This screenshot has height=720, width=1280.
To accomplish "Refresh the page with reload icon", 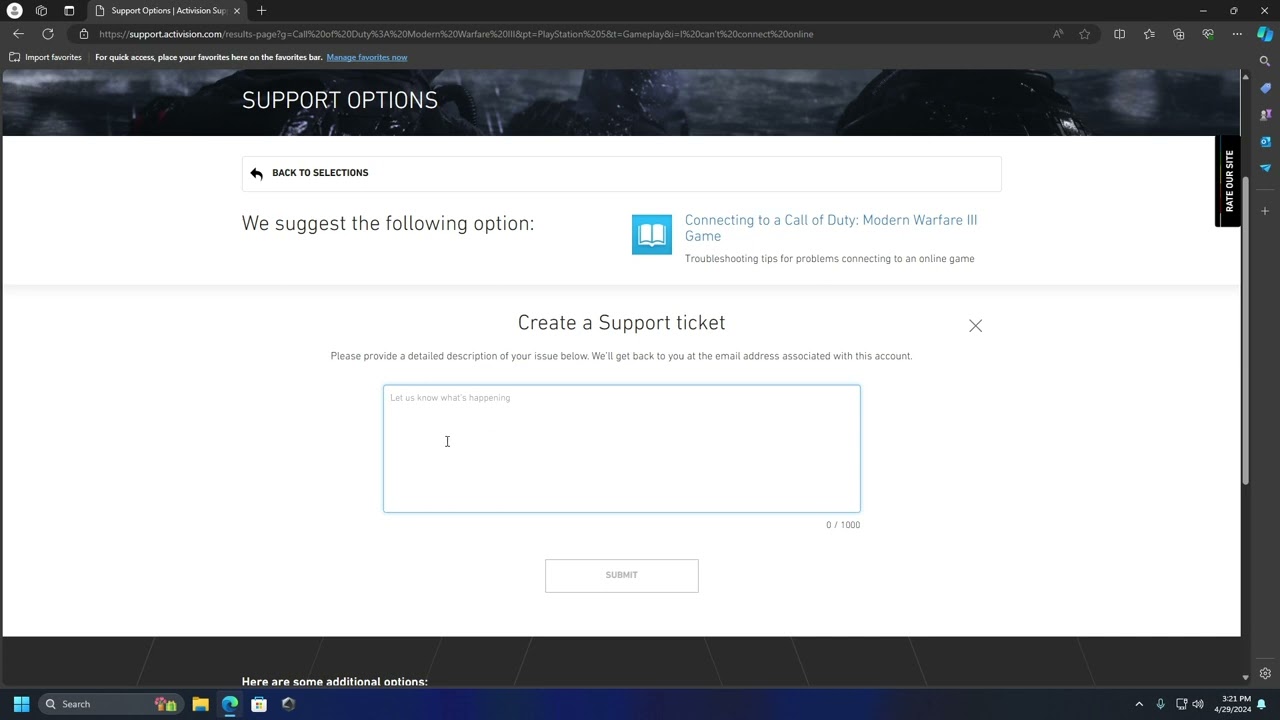I will click(x=47, y=34).
